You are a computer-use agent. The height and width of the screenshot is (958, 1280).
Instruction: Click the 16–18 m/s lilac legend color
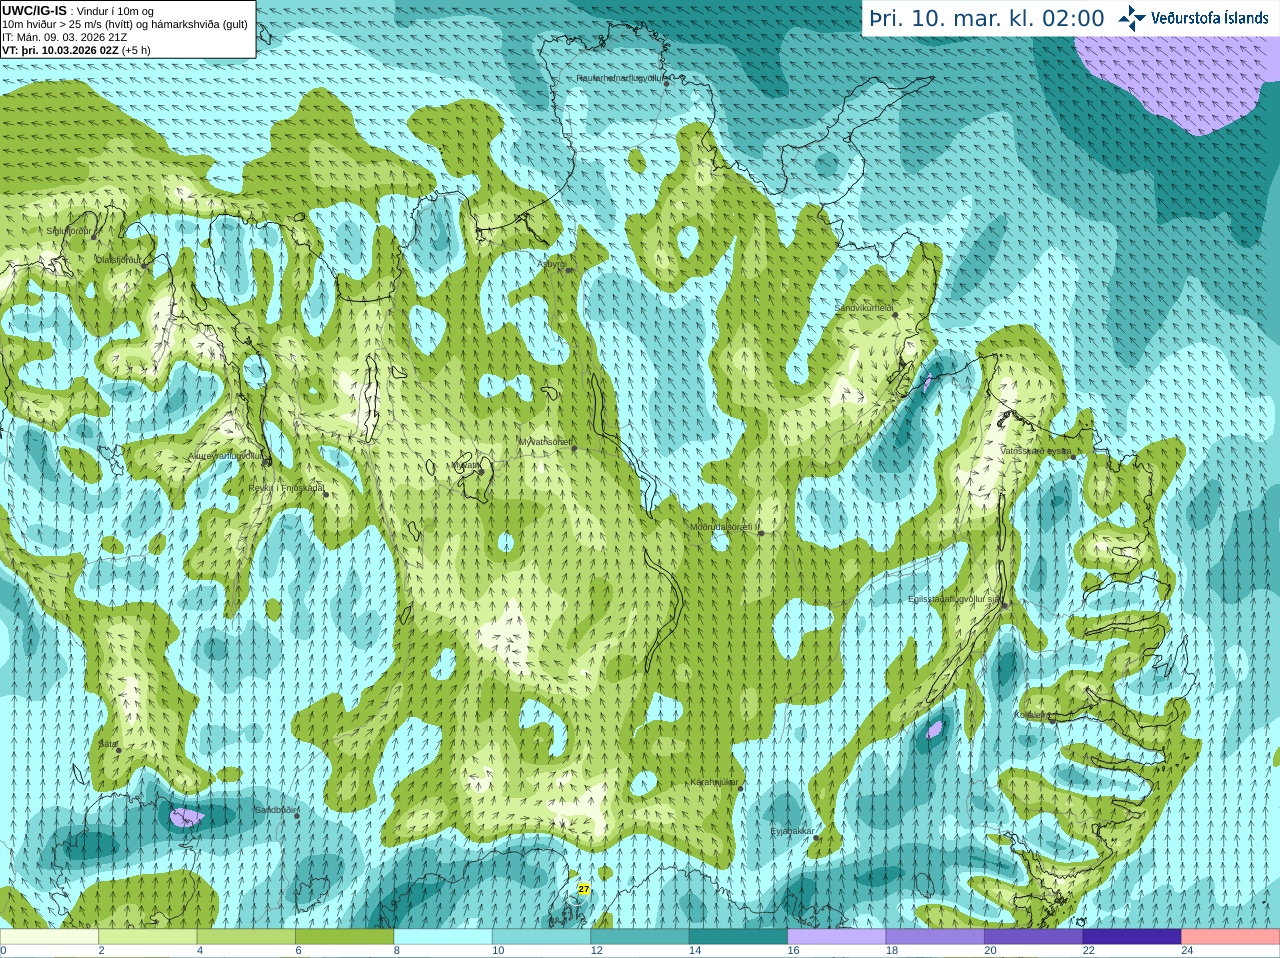pos(837,936)
